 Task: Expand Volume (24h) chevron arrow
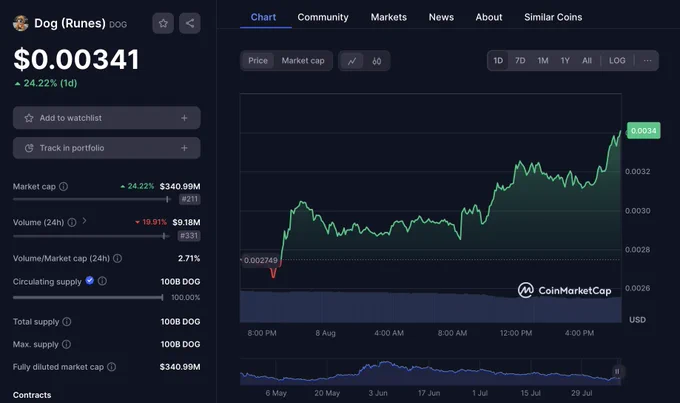click(x=85, y=221)
